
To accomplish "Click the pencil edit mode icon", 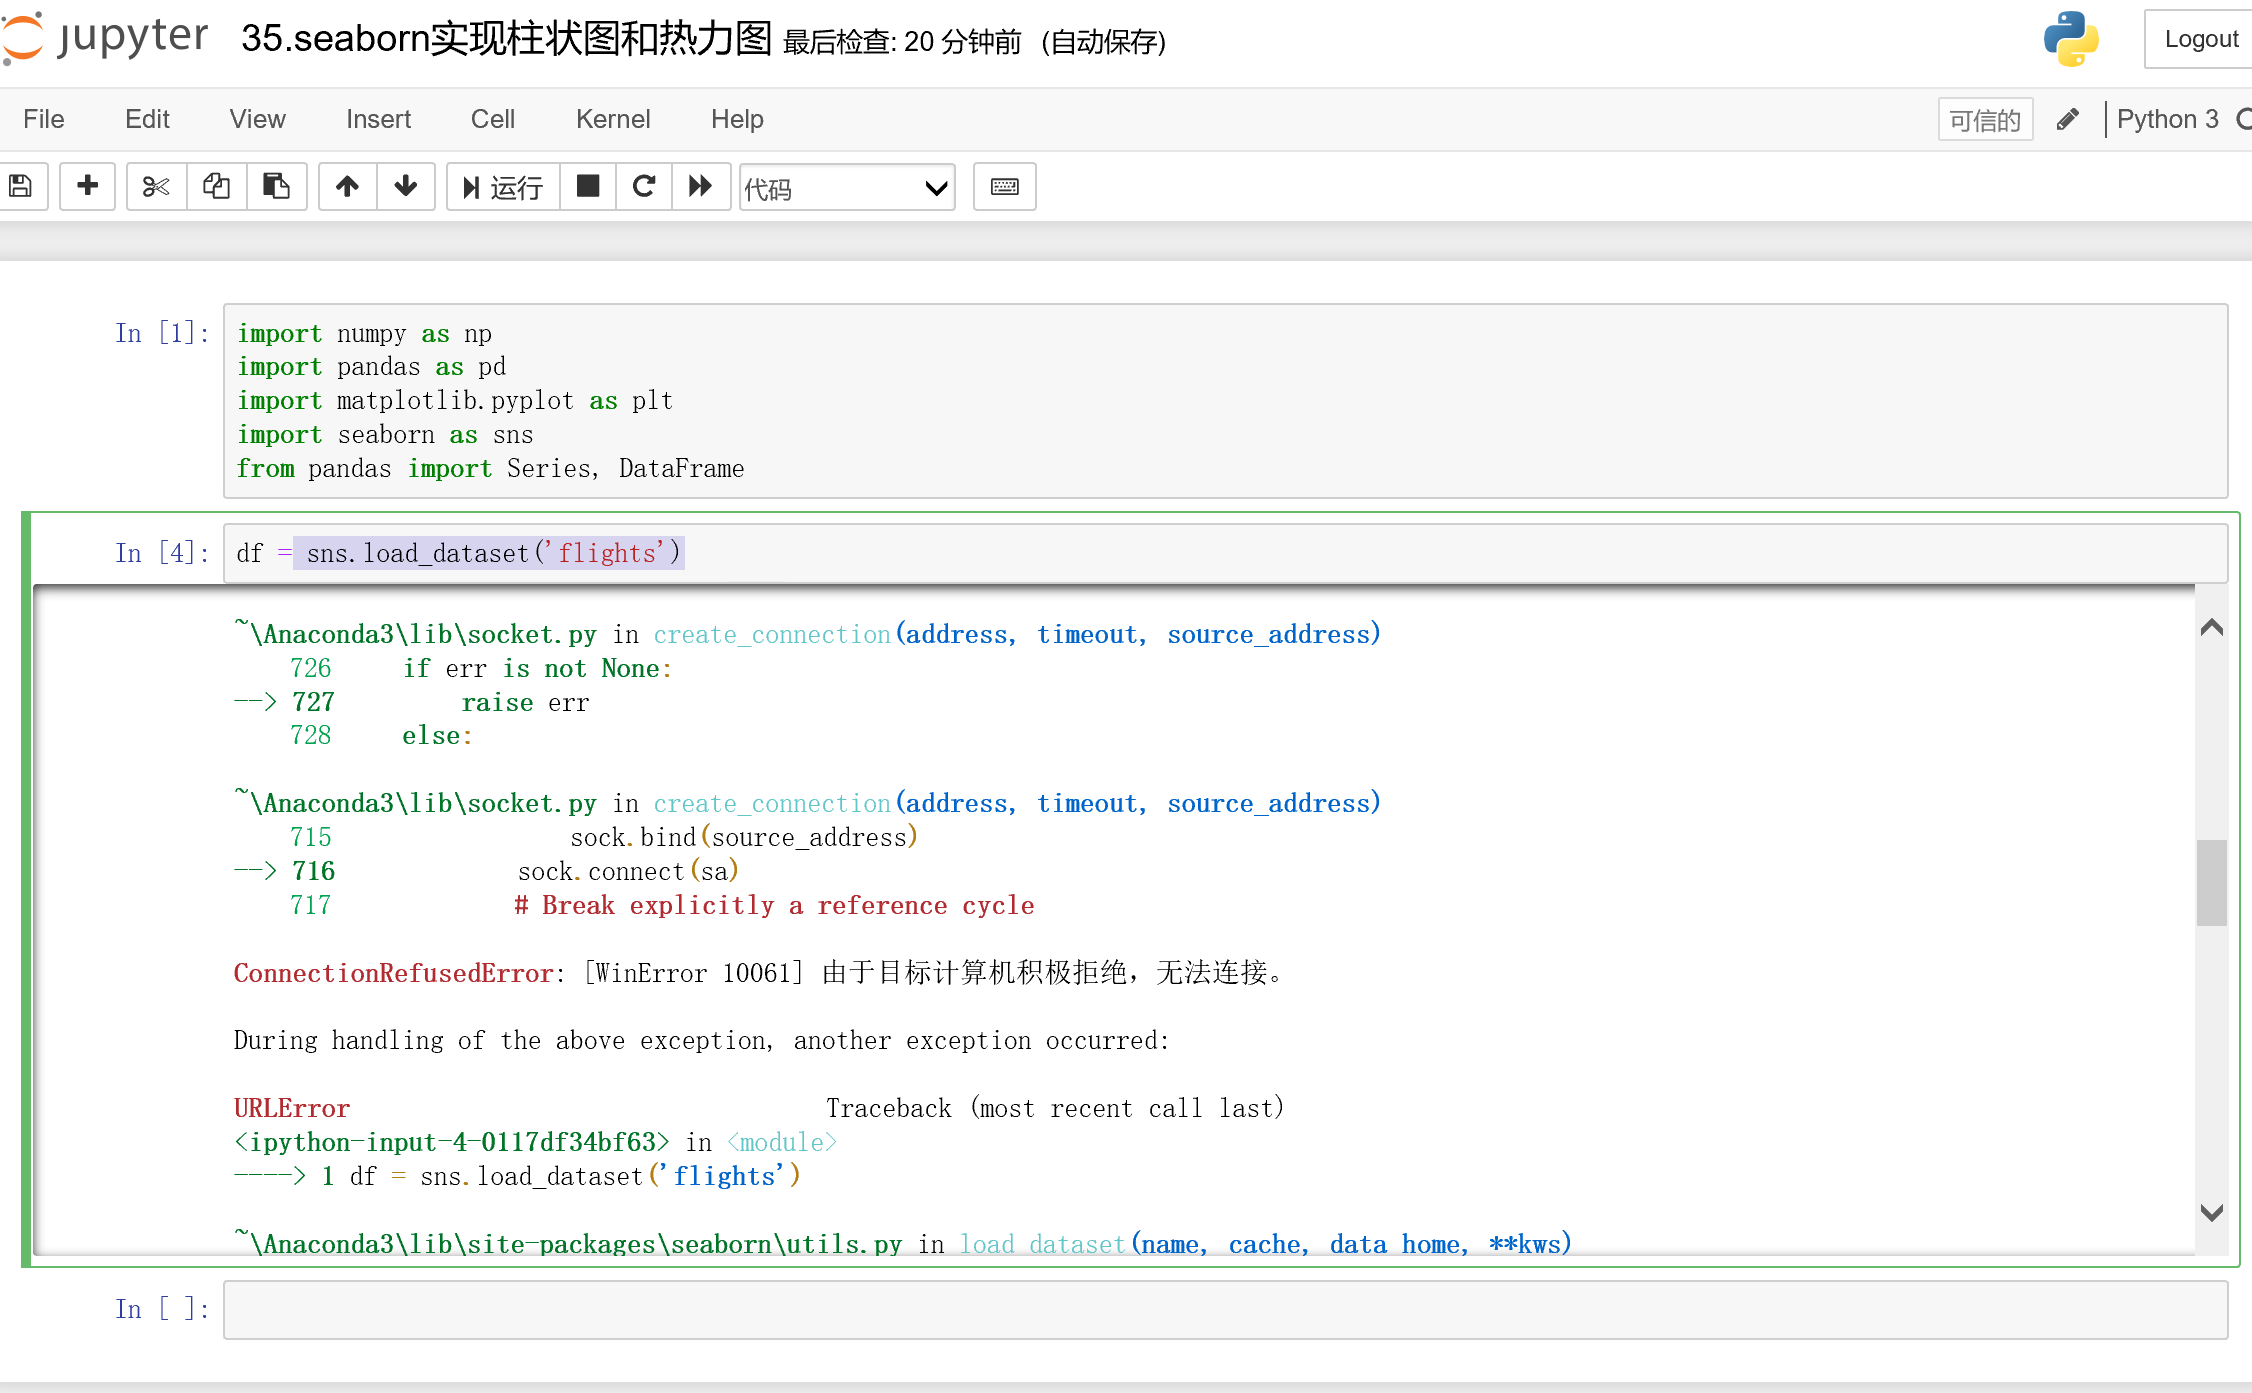I will tap(2068, 120).
